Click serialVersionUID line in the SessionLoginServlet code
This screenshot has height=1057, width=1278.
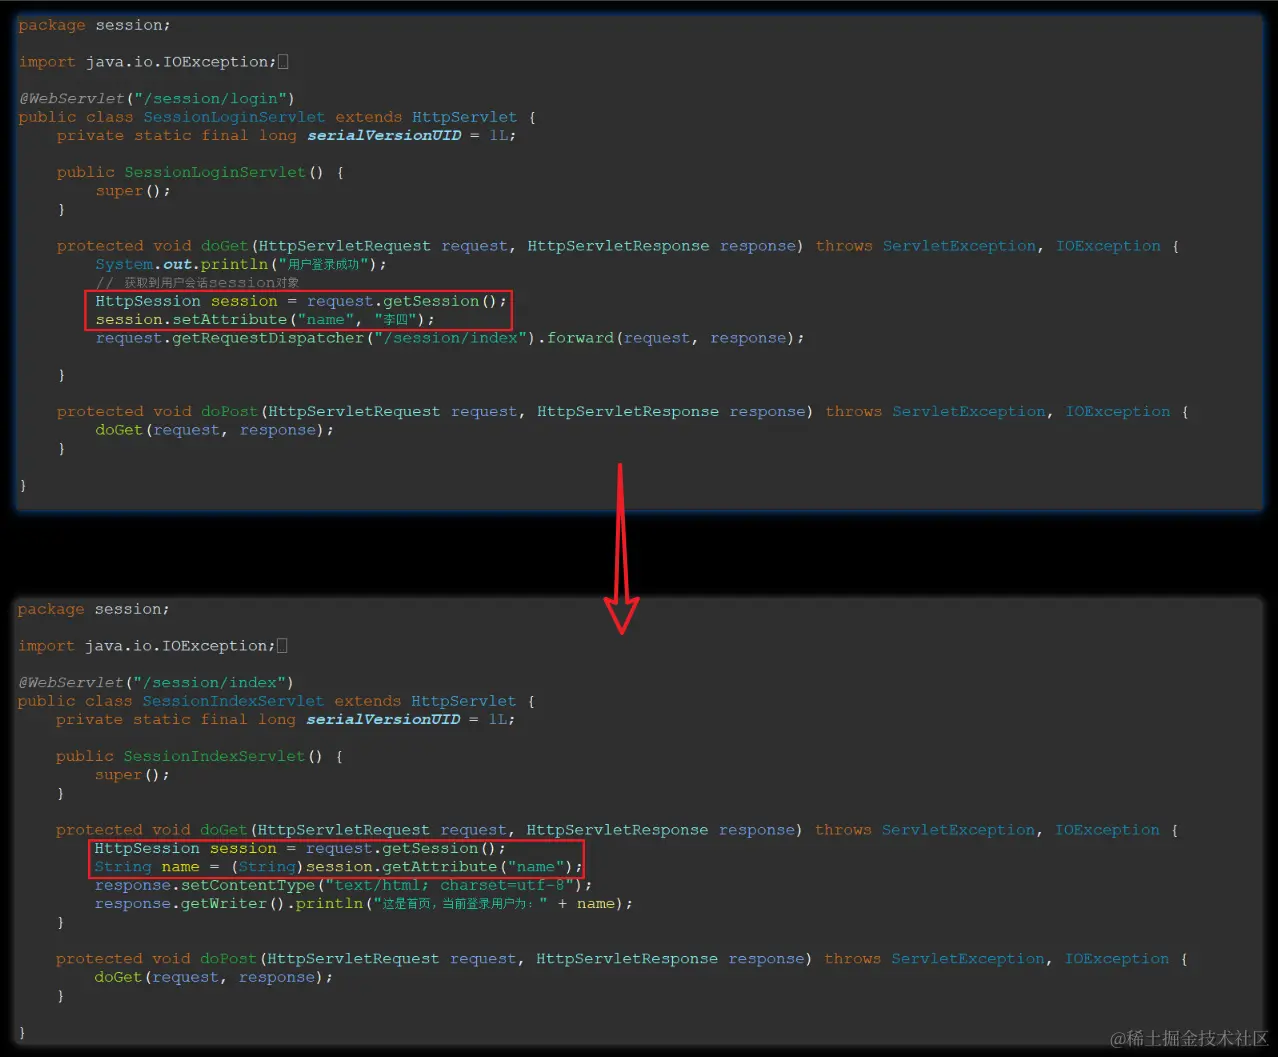pos(287,135)
